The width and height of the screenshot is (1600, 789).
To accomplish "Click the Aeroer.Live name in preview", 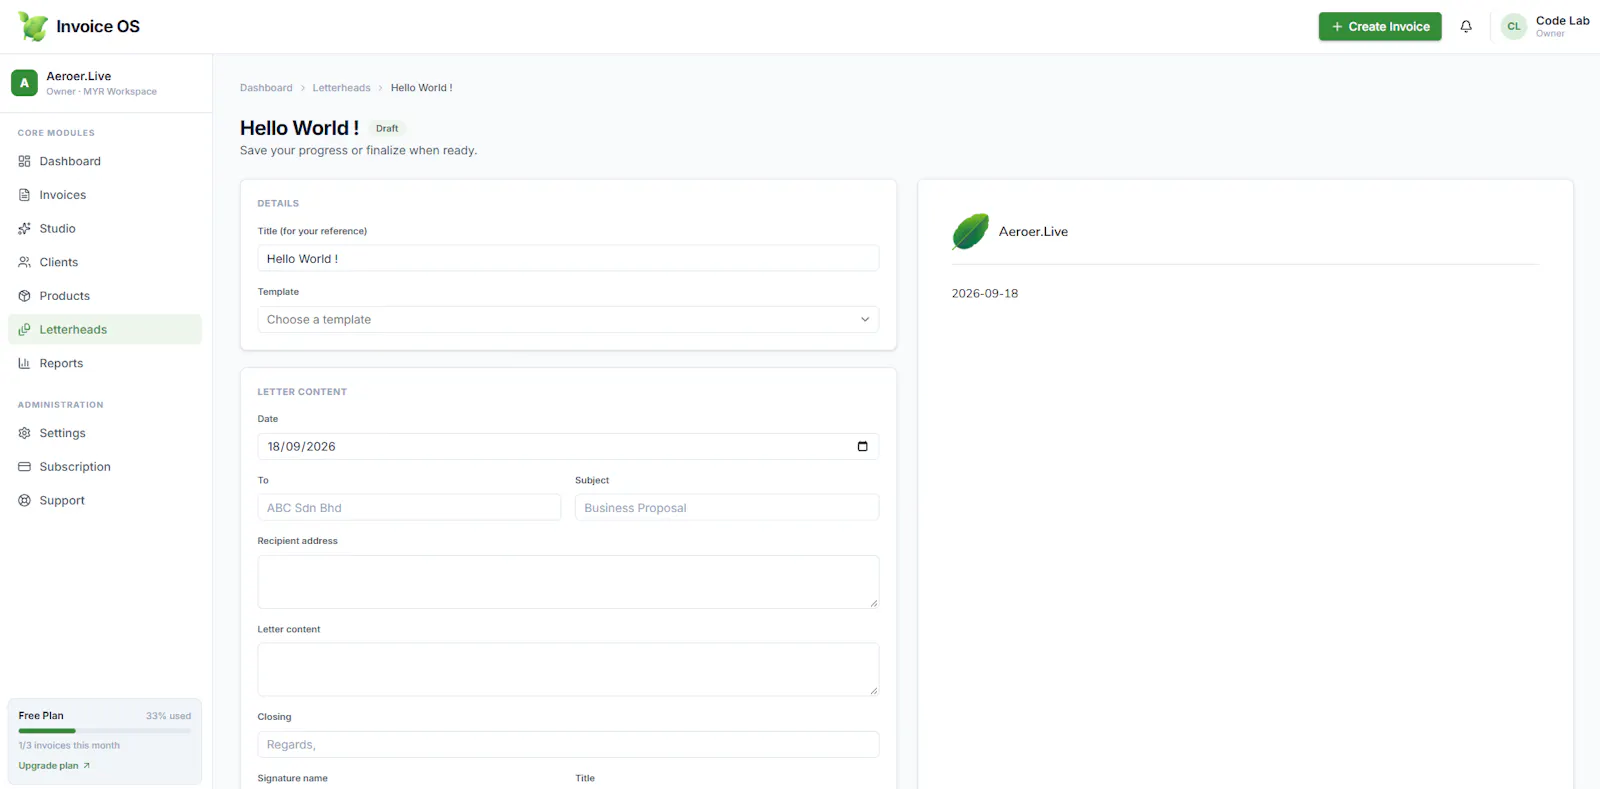I will tap(1033, 232).
